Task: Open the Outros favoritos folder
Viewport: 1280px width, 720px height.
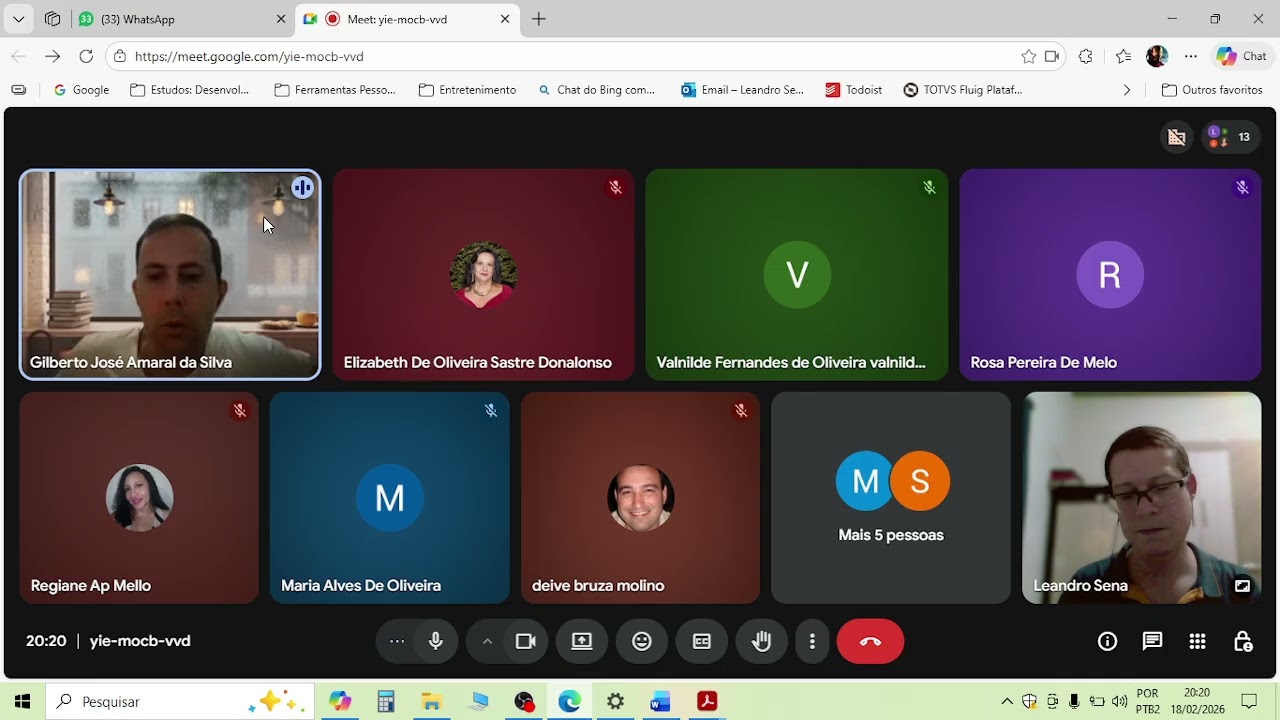Action: tap(1212, 90)
